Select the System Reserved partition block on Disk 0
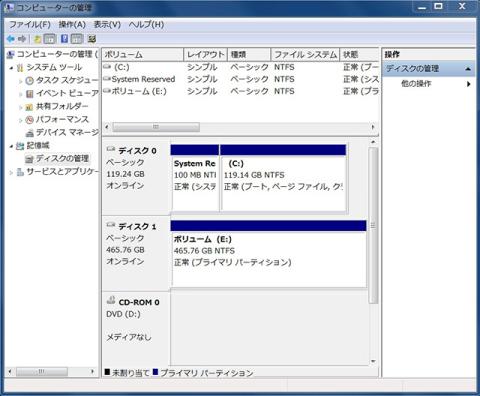480x396 pixels. (195, 178)
